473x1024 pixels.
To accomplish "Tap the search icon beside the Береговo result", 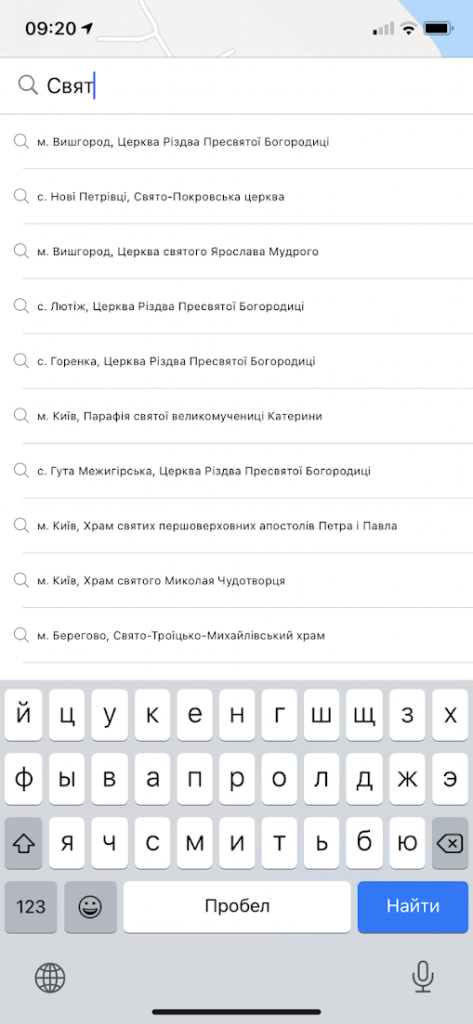I will (x=21, y=635).
